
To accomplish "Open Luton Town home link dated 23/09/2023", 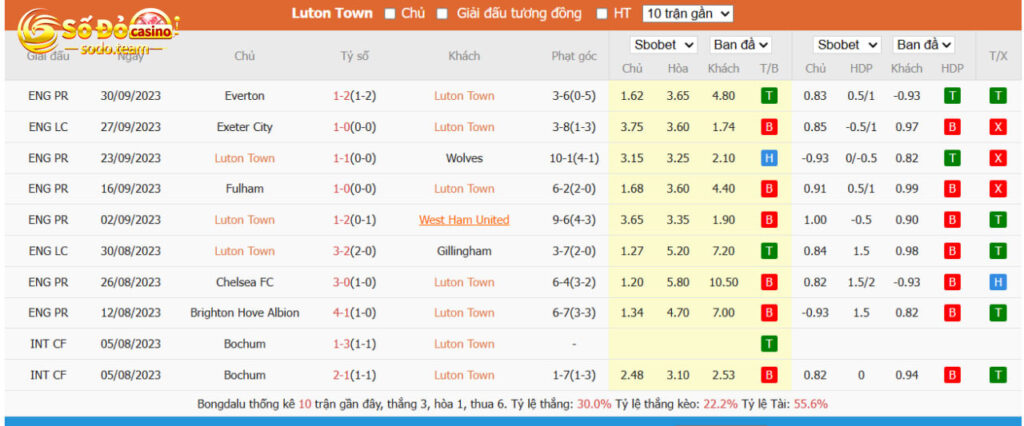I will 244,158.
